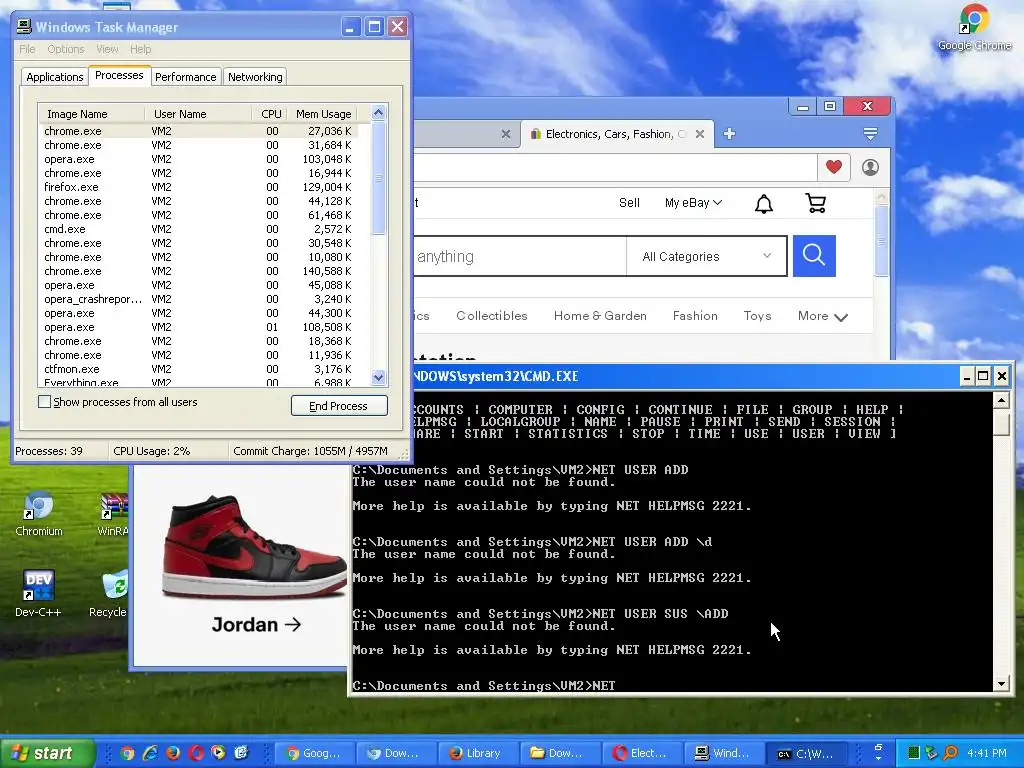
Task: Switch to the Networking tab
Action: (255, 77)
